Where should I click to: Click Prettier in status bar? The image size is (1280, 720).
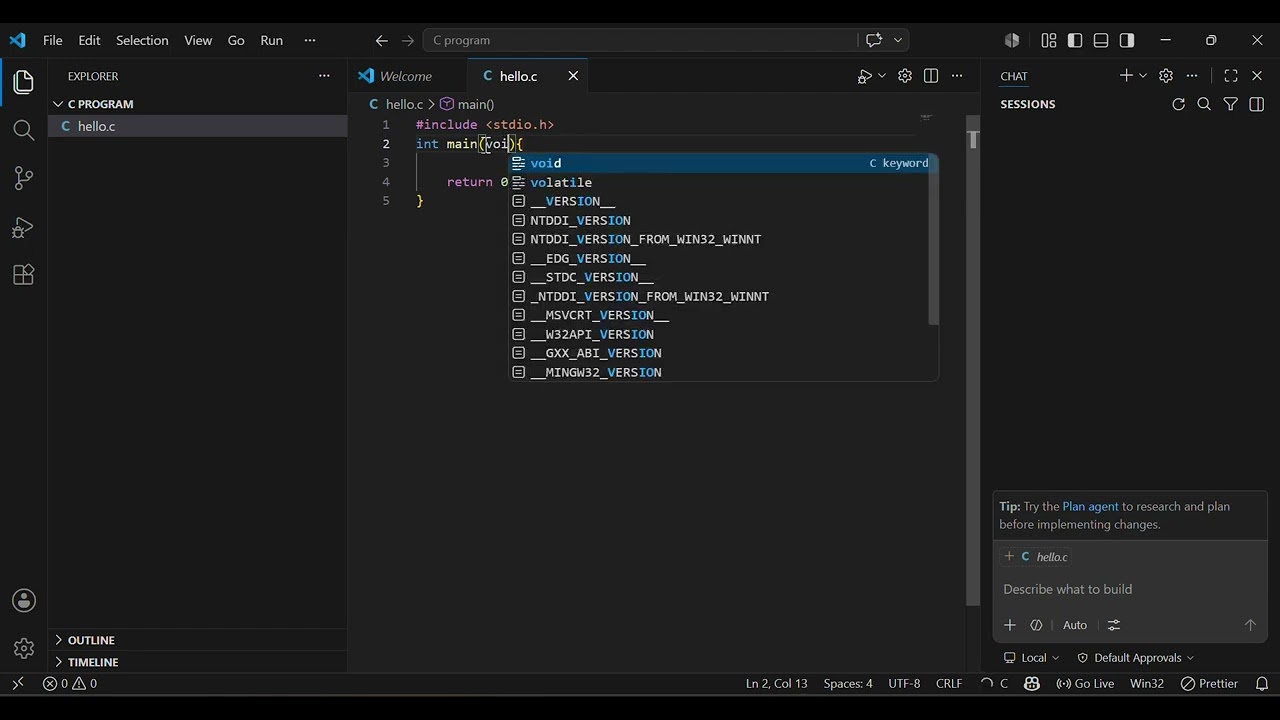[1209, 684]
